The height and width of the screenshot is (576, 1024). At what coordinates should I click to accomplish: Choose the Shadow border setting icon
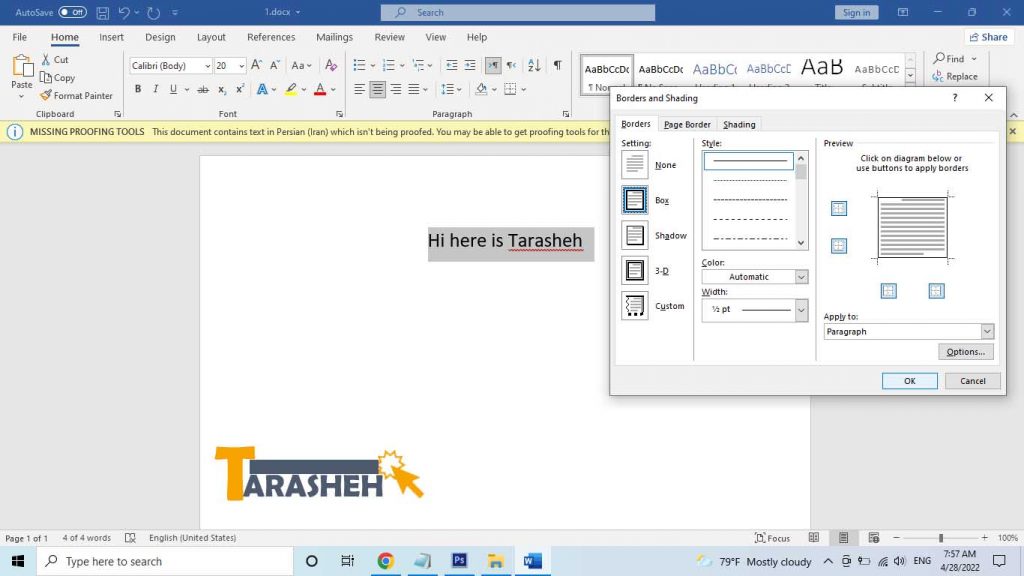coord(634,235)
